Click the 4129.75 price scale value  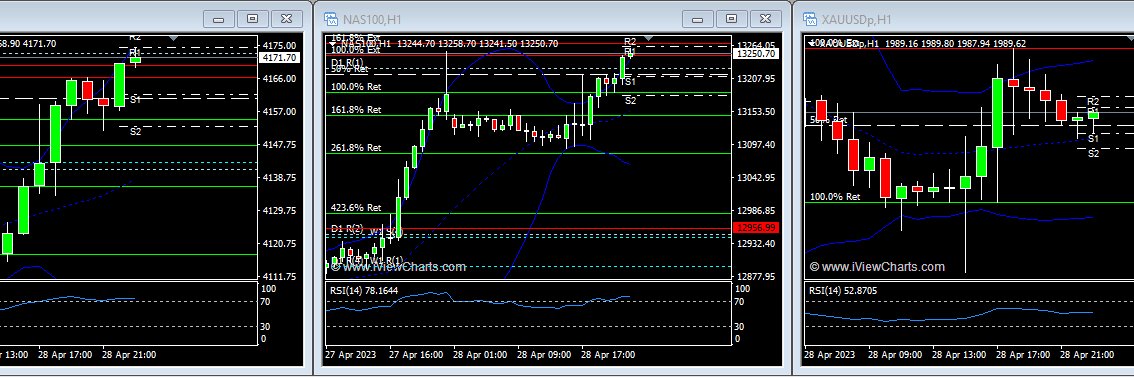point(280,210)
